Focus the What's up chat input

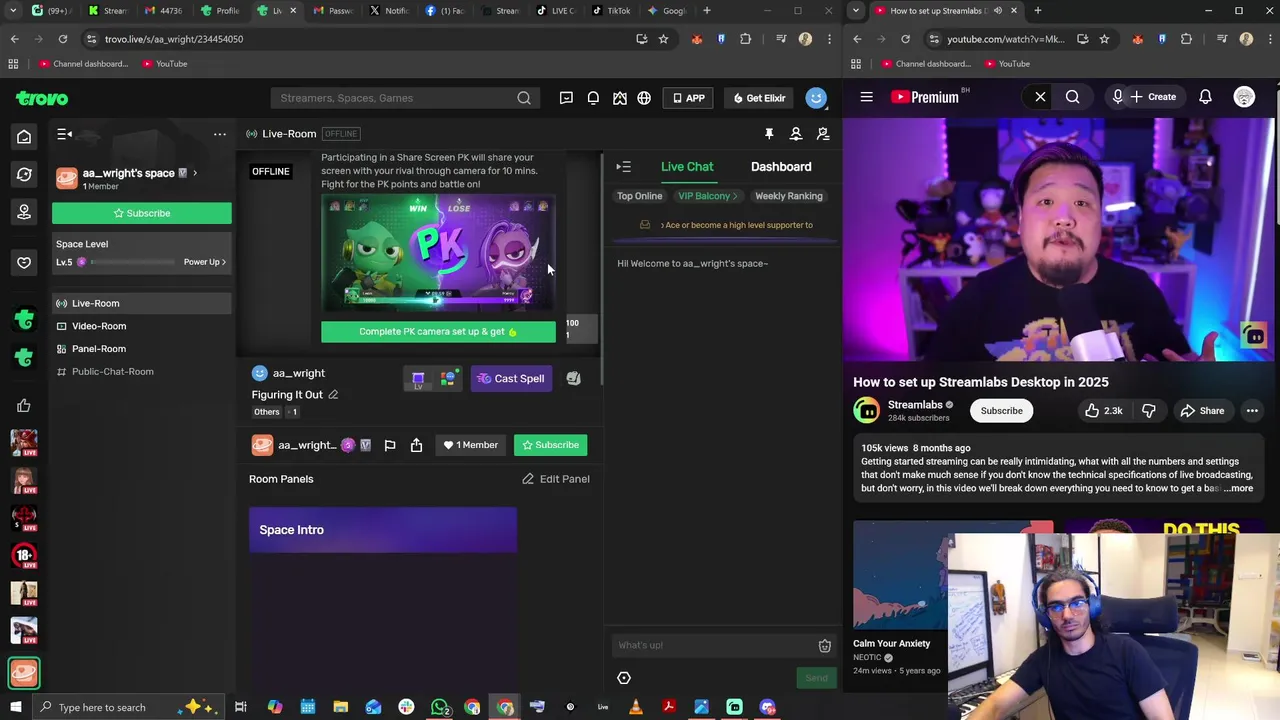coord(714,645)
